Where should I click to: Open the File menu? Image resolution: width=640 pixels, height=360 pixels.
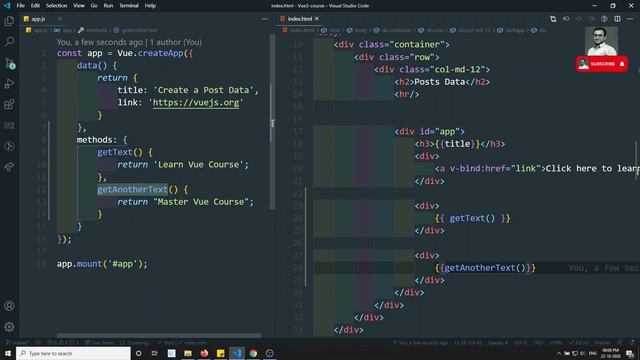20,6
